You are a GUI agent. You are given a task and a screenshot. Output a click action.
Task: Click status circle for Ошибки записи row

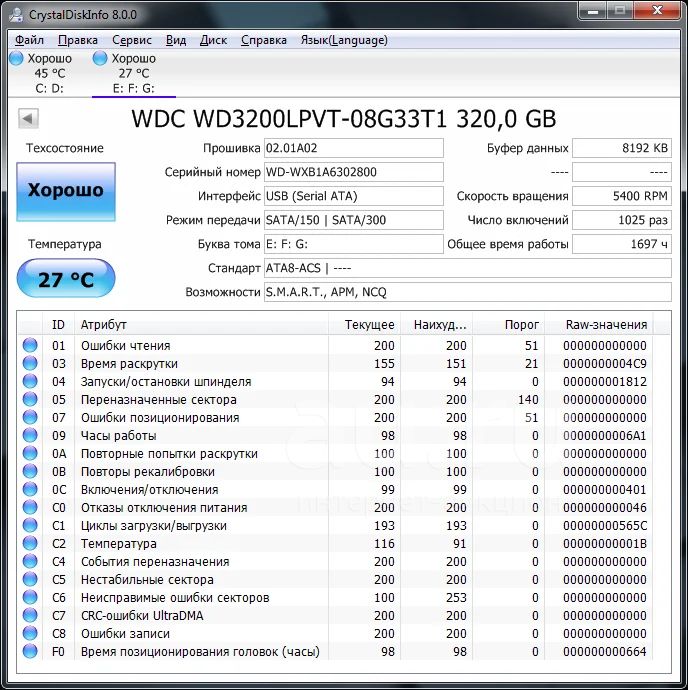tap(30, 634)
